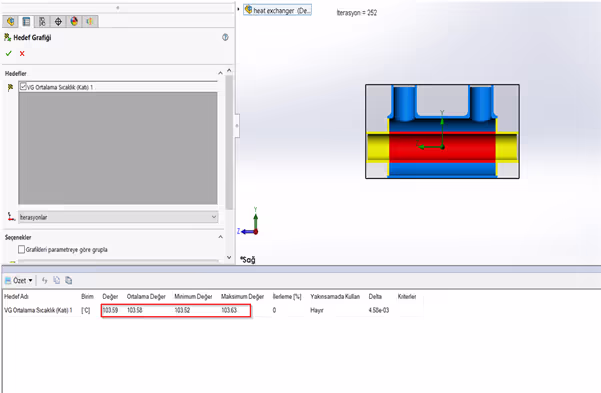
Task: Click the refresh icon in table toolbar
Action: pyautogui.click(x=44, y=280)
